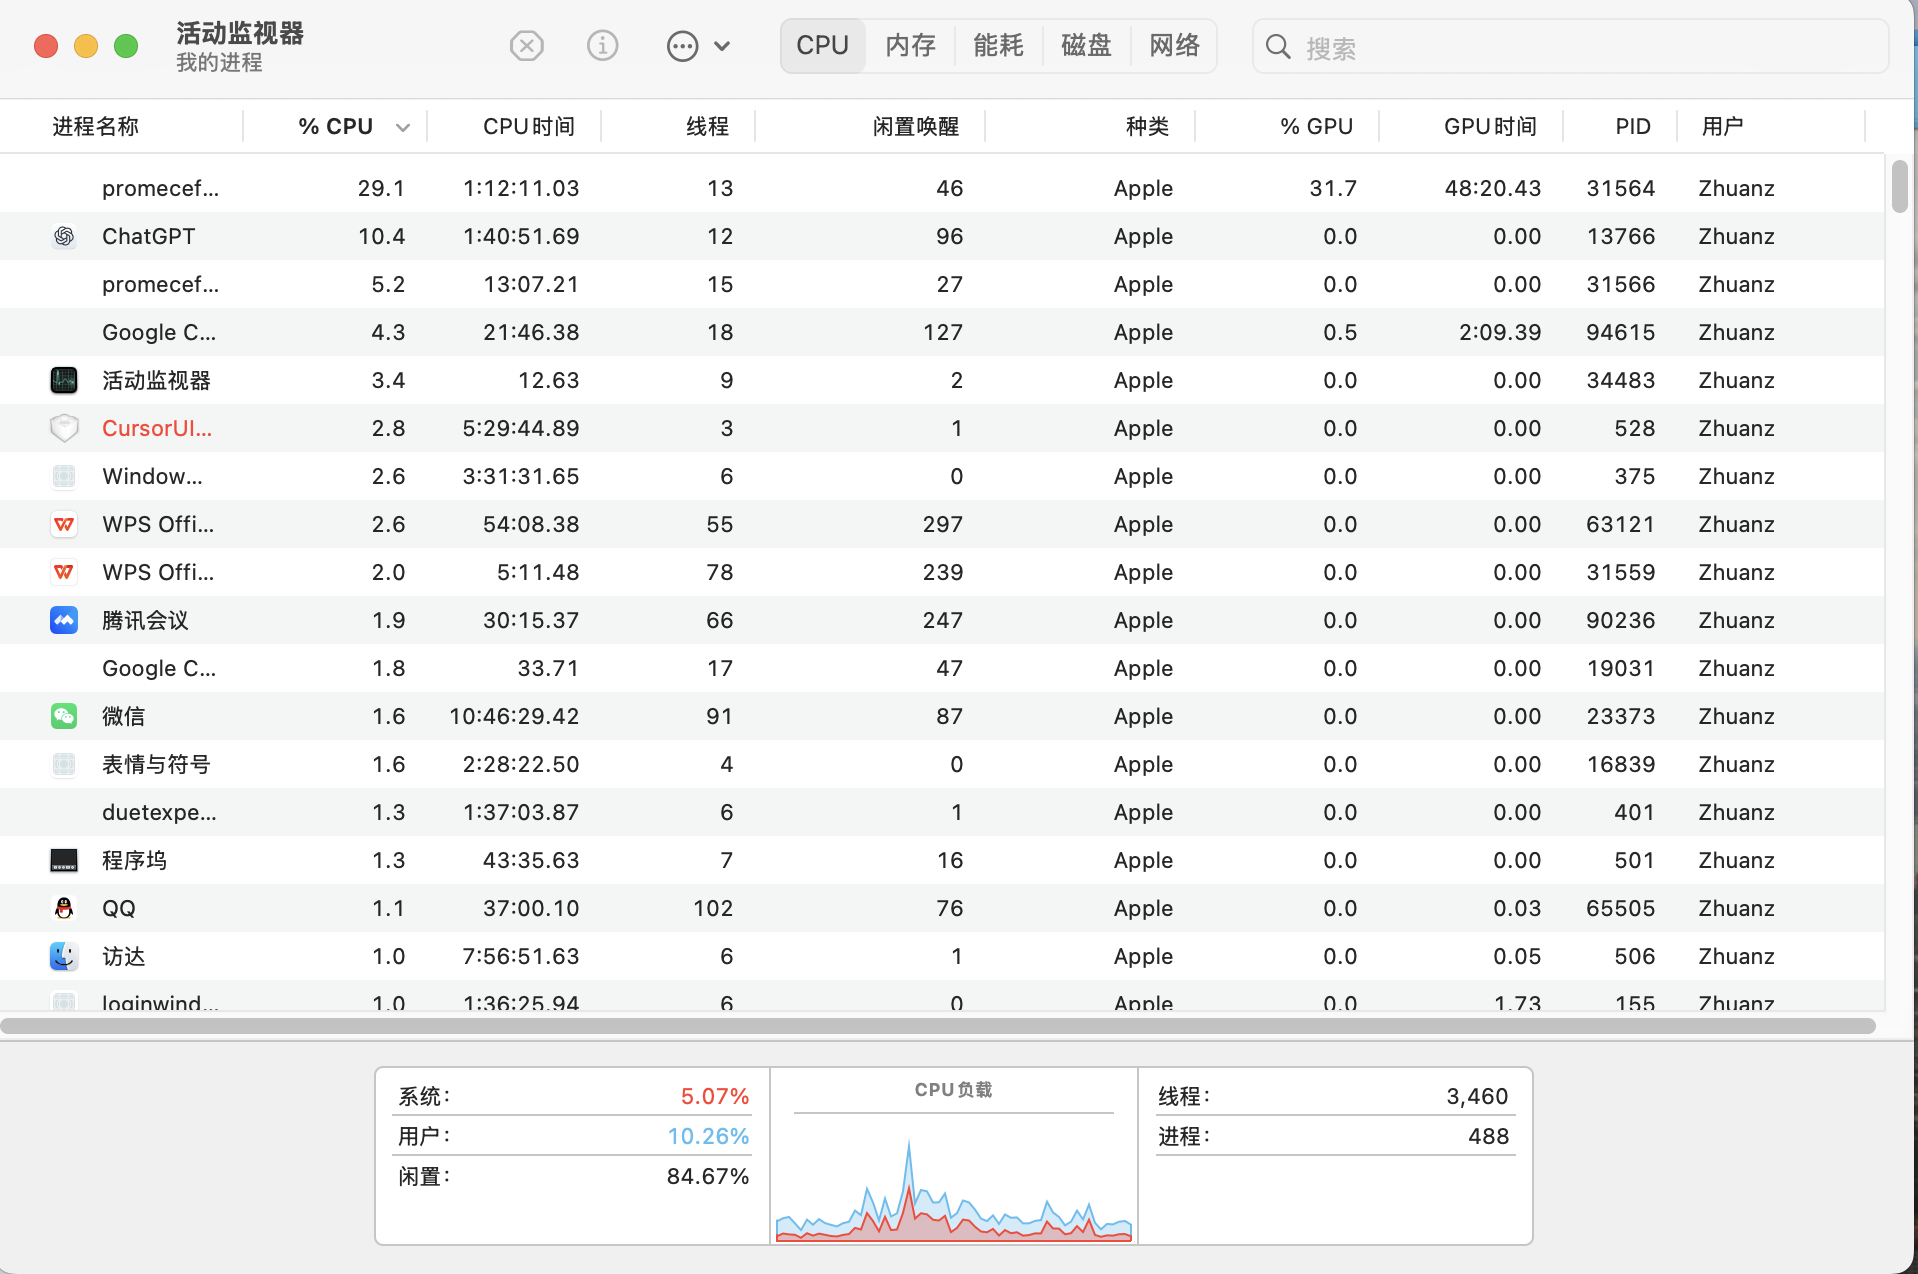Select Google C... row with PID 19031
1918x1274 pixels.
tap(942, 668)
